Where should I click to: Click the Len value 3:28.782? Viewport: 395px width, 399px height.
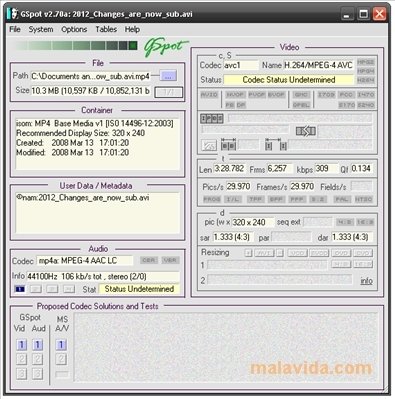(x=229, y=168)
